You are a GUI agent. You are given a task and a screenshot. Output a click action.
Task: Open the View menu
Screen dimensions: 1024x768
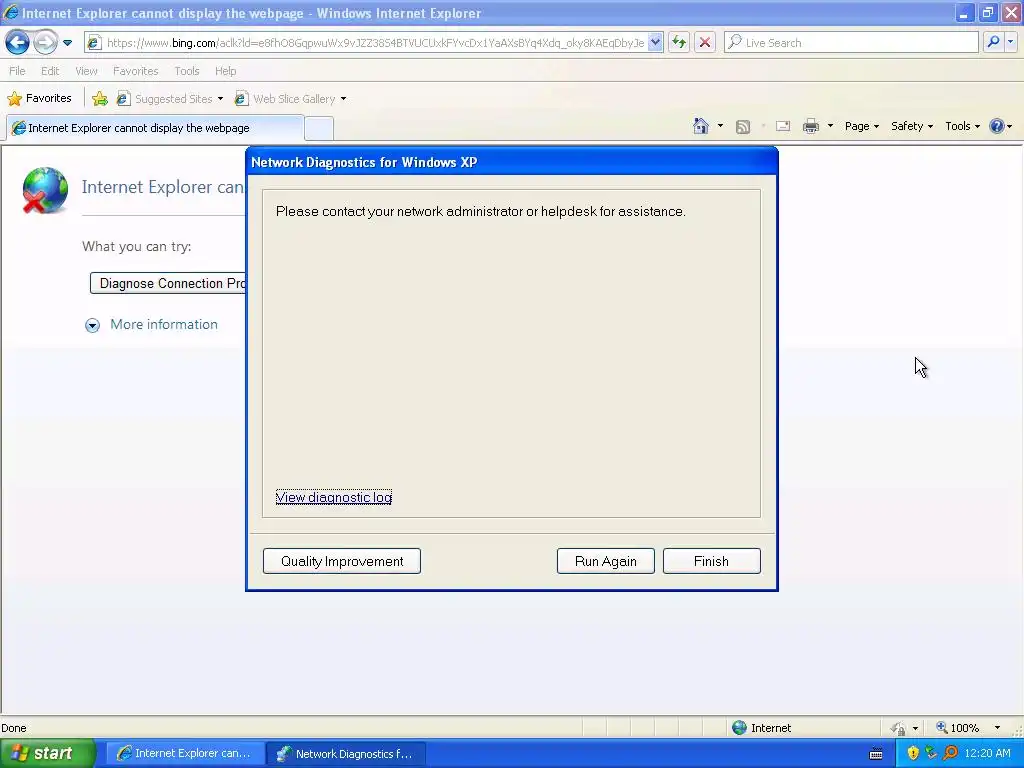coord(86,71)
